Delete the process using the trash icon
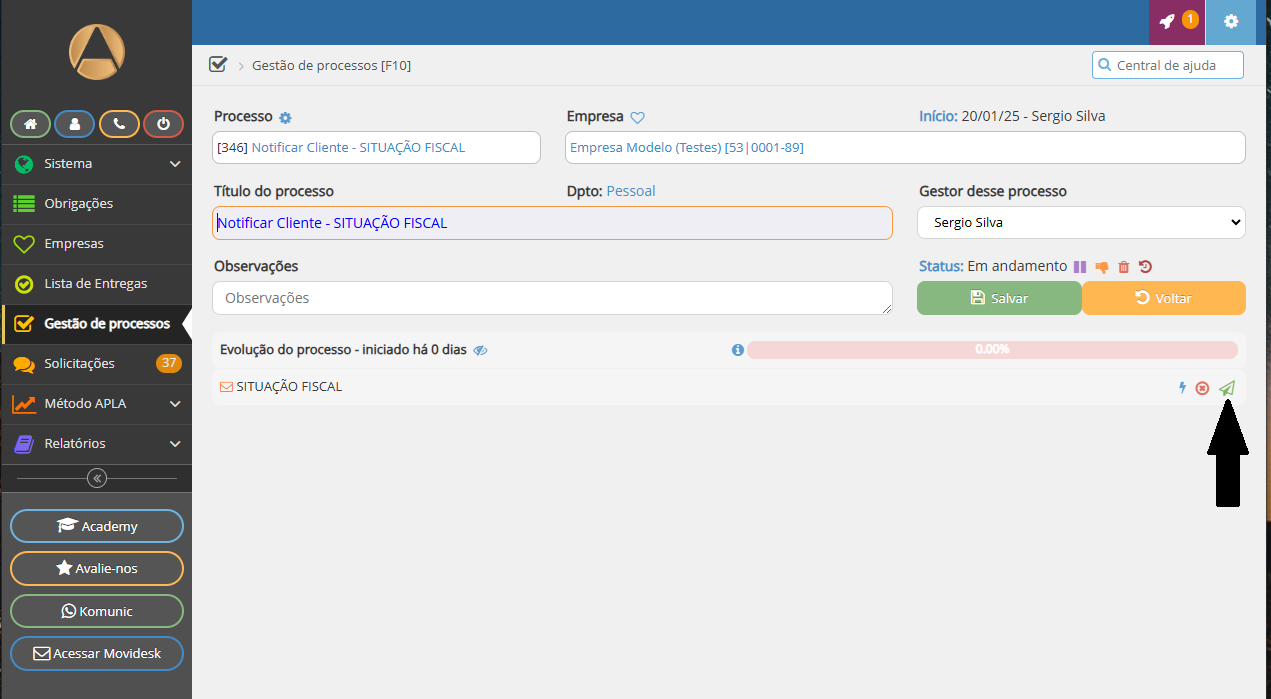This screenshot has height=699, width=1271. (1124, 267)
